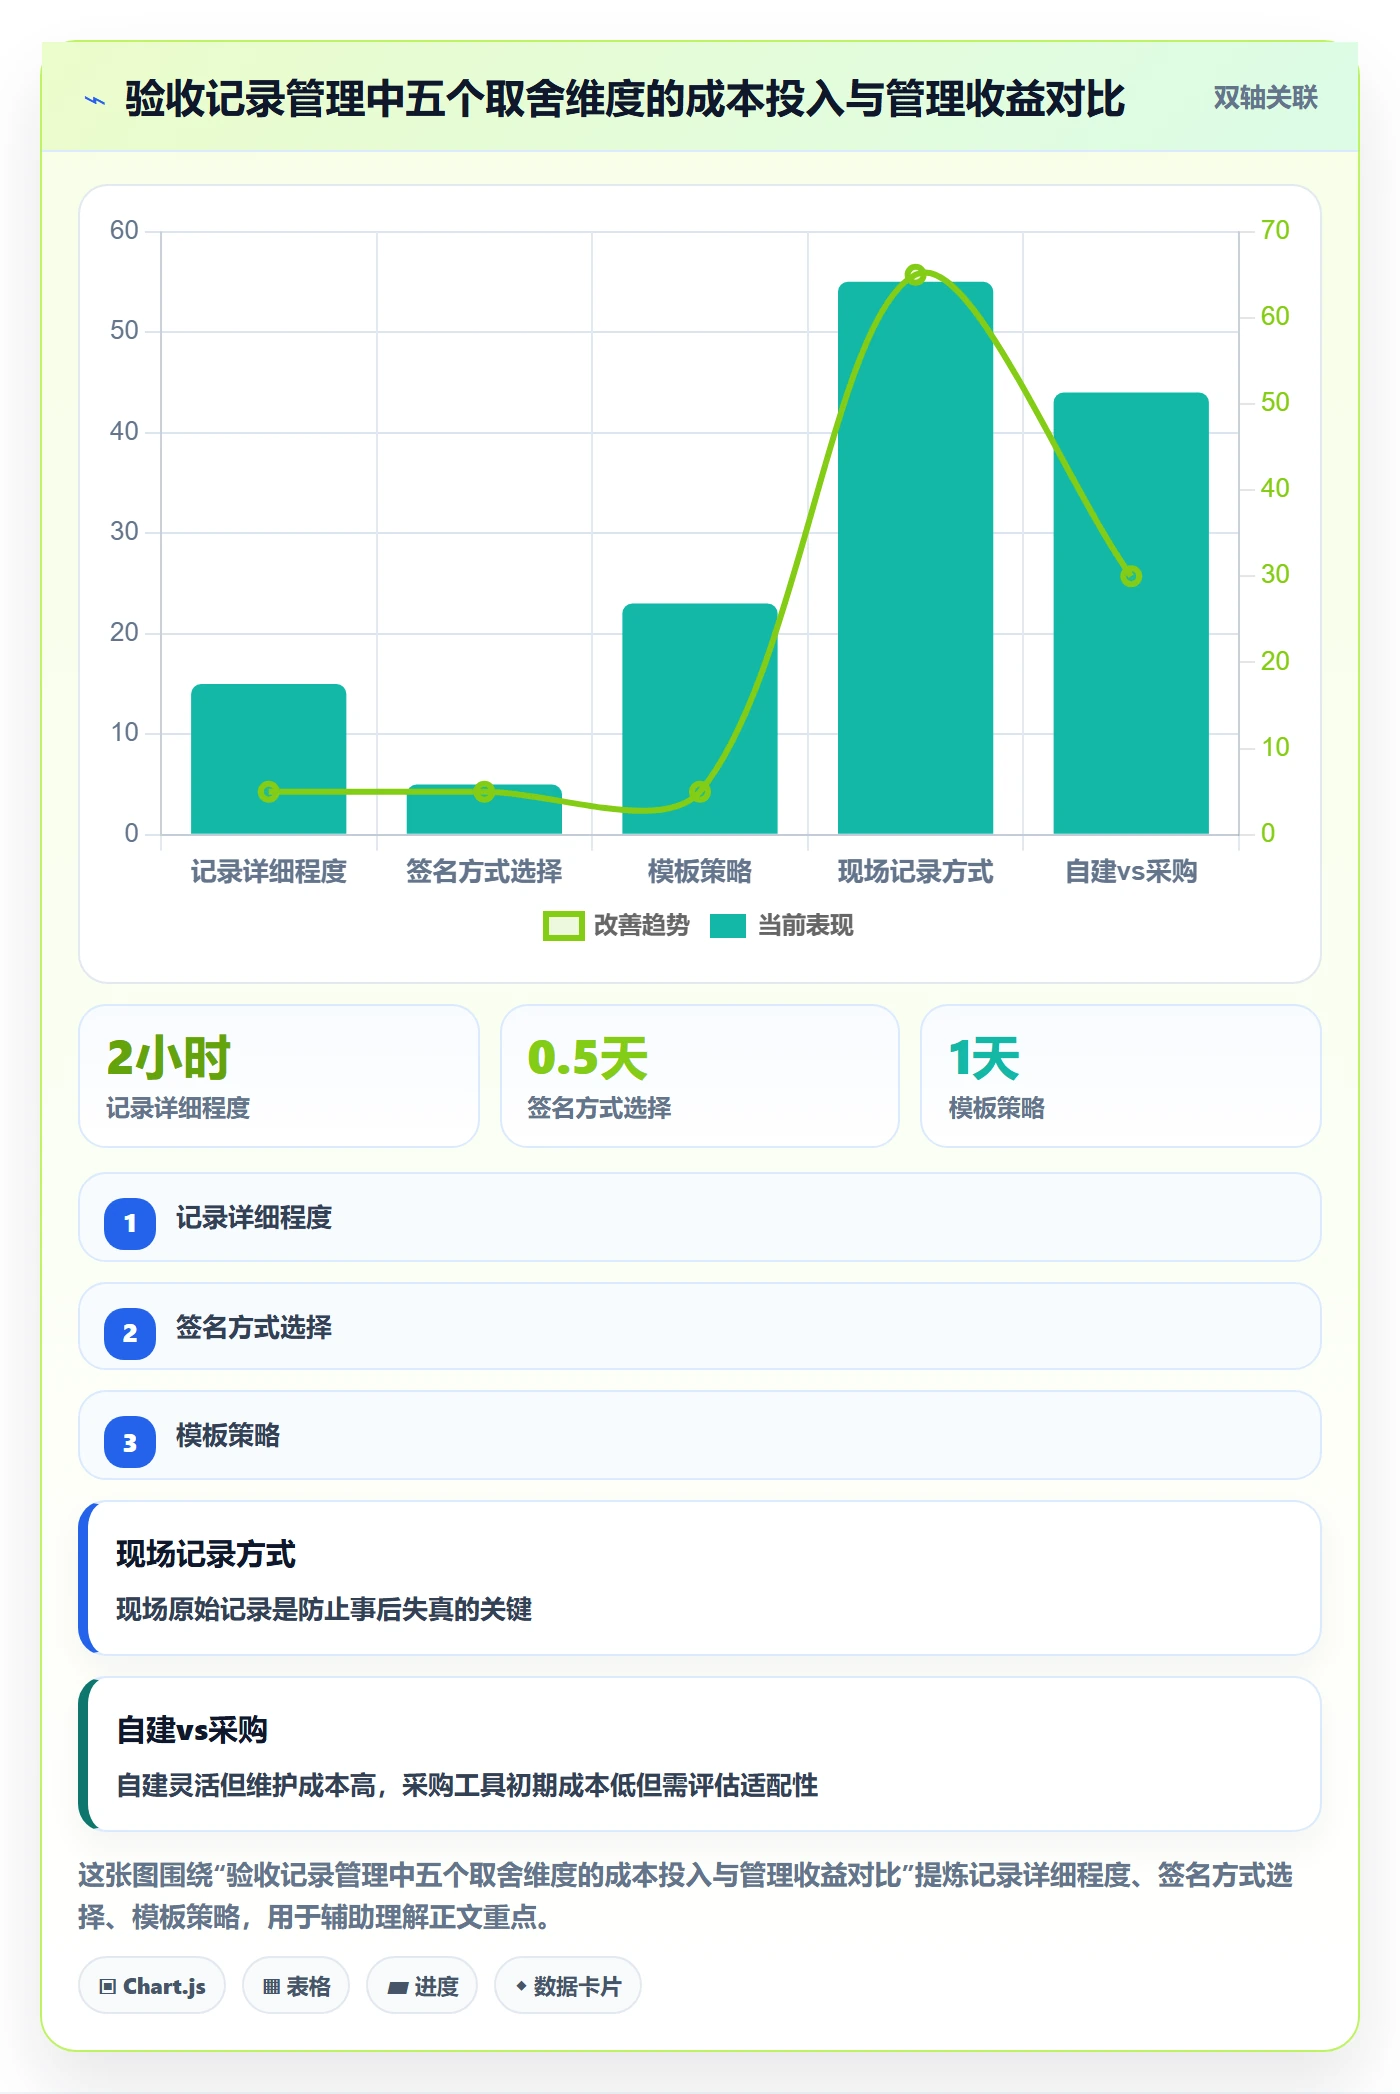
Task: Click the chart title 验收记录管理中五个取舍维度
Action: click(x=625, y=99)
